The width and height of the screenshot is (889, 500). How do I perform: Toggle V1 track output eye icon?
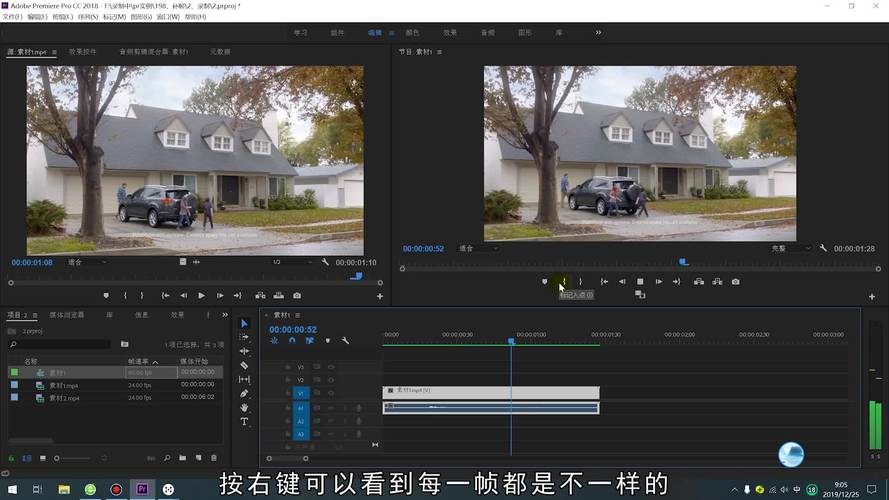point(331,393)
